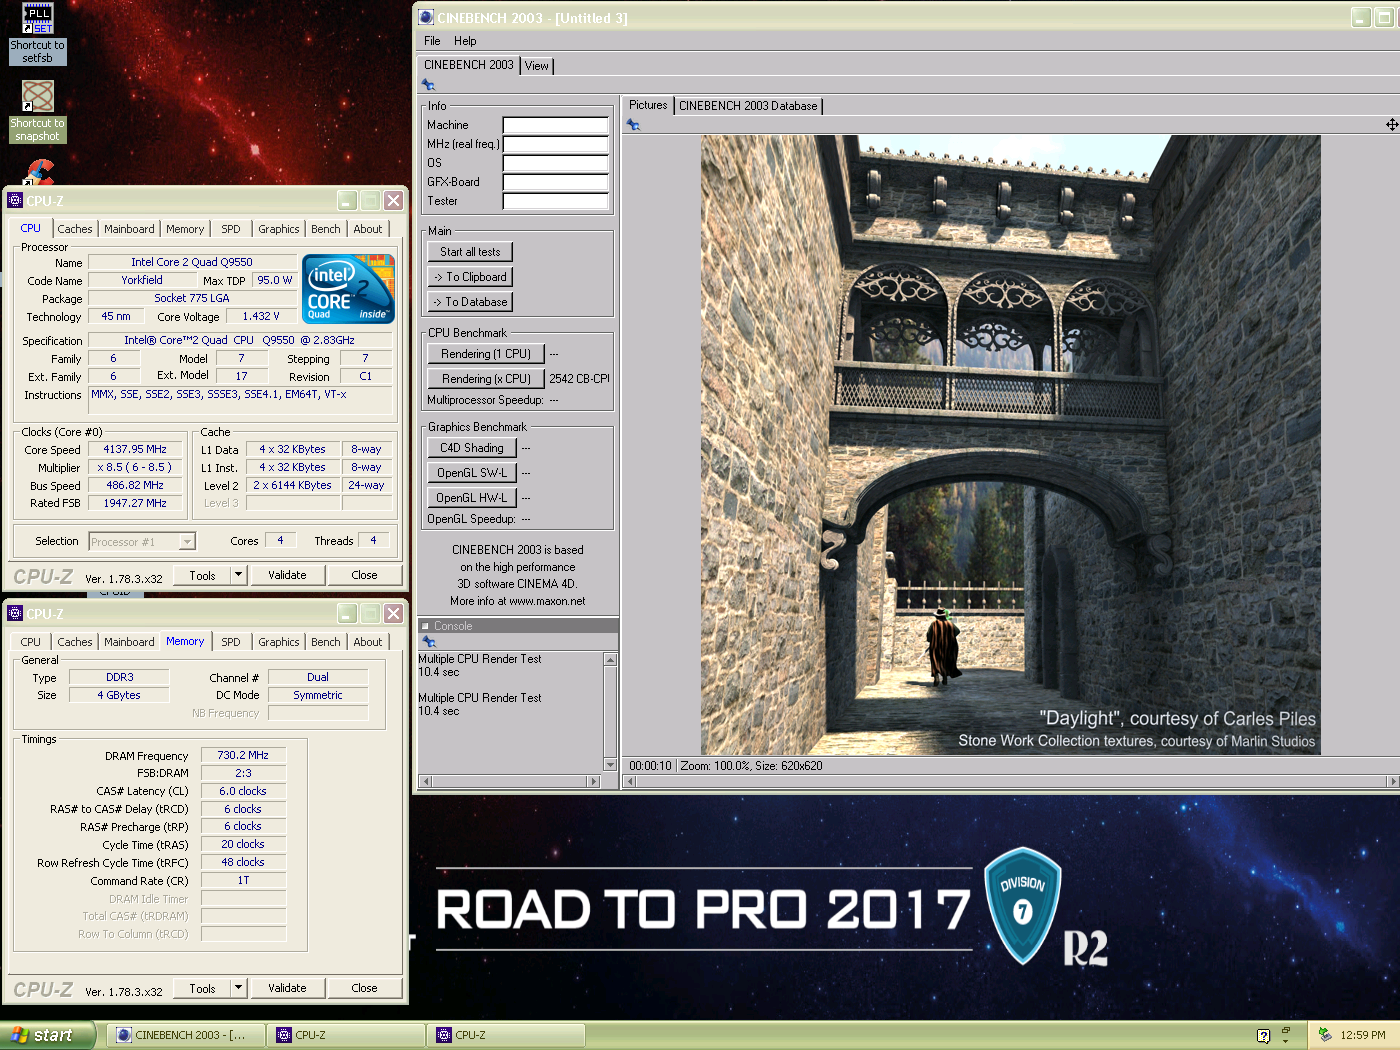Viewport: 1400px width, 1050px height.
Task: Open CPU tab in lower CPU-Z window
Action: tap(31, 642)
